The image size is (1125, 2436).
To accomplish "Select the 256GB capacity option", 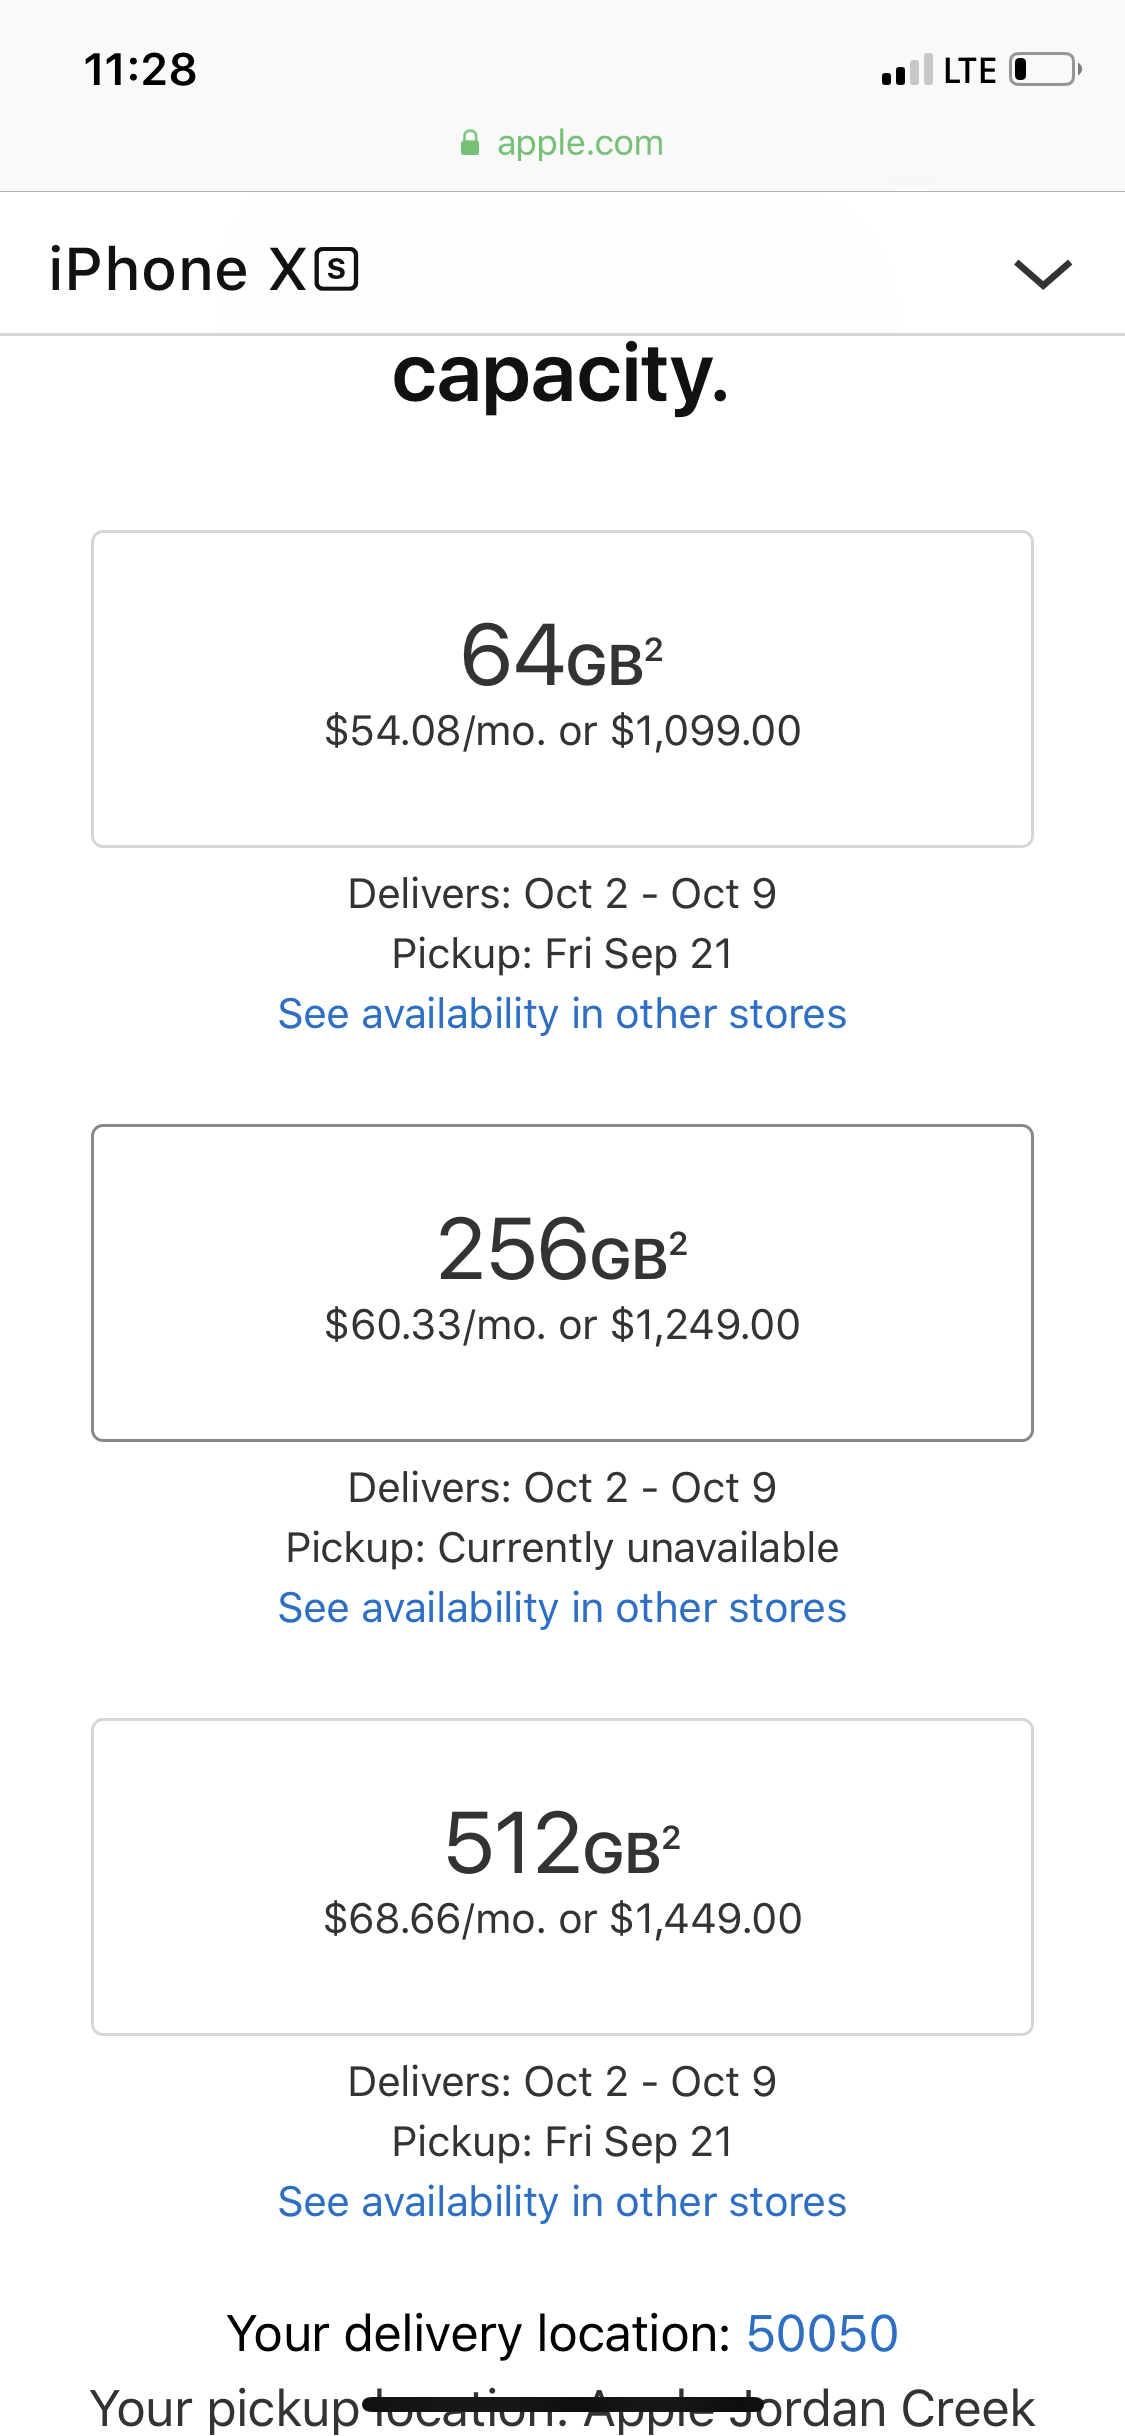I will click(562, 1283).
